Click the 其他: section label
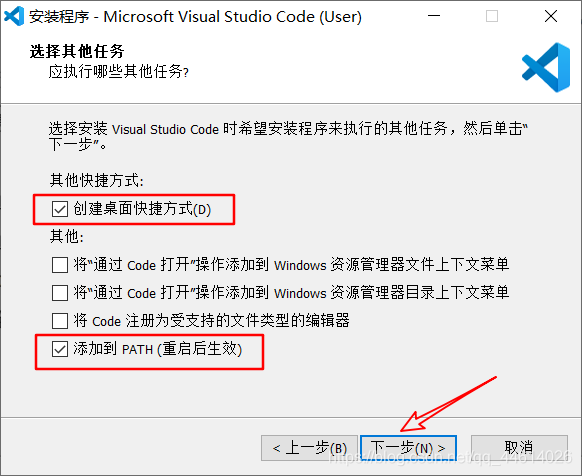 click(x=67, y=236)
